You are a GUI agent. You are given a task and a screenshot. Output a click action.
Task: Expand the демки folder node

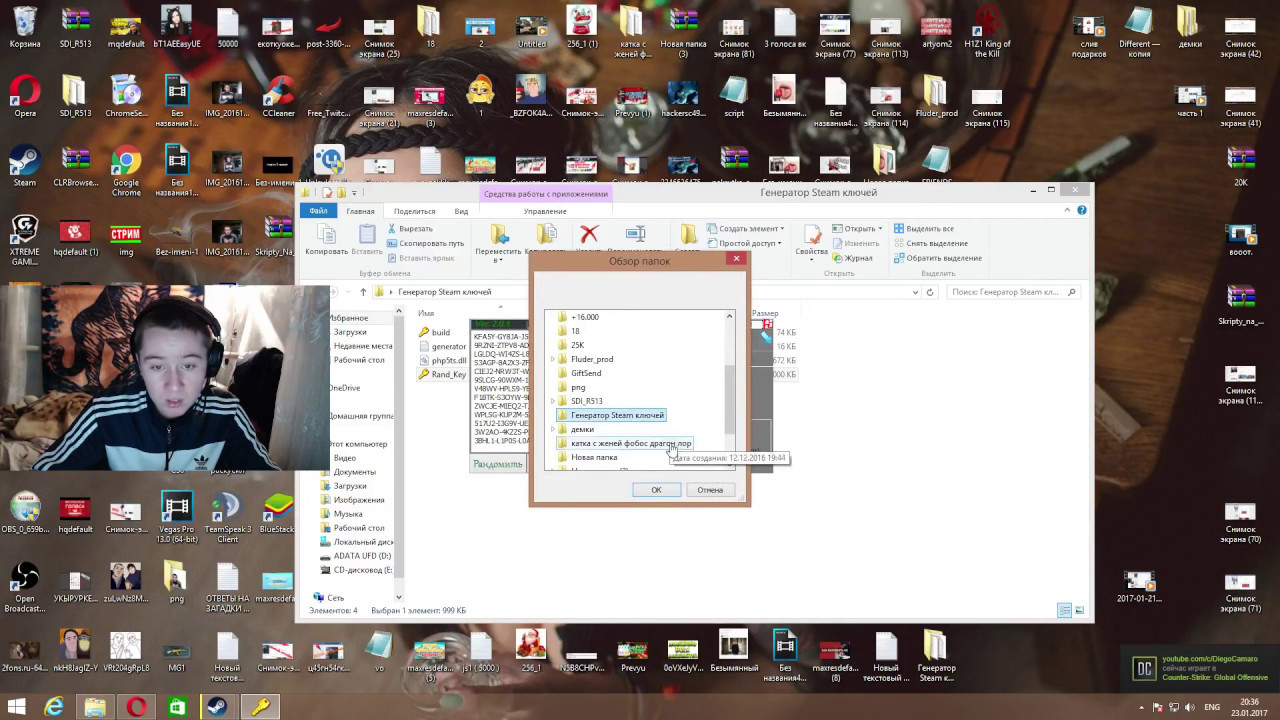(553, 429)
